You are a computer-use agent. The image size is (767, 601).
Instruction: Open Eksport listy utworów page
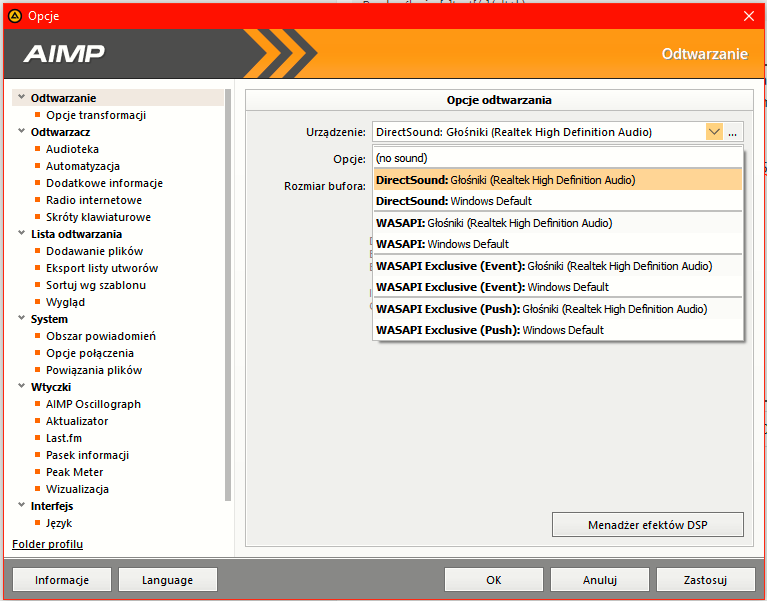tap(102, 268)
